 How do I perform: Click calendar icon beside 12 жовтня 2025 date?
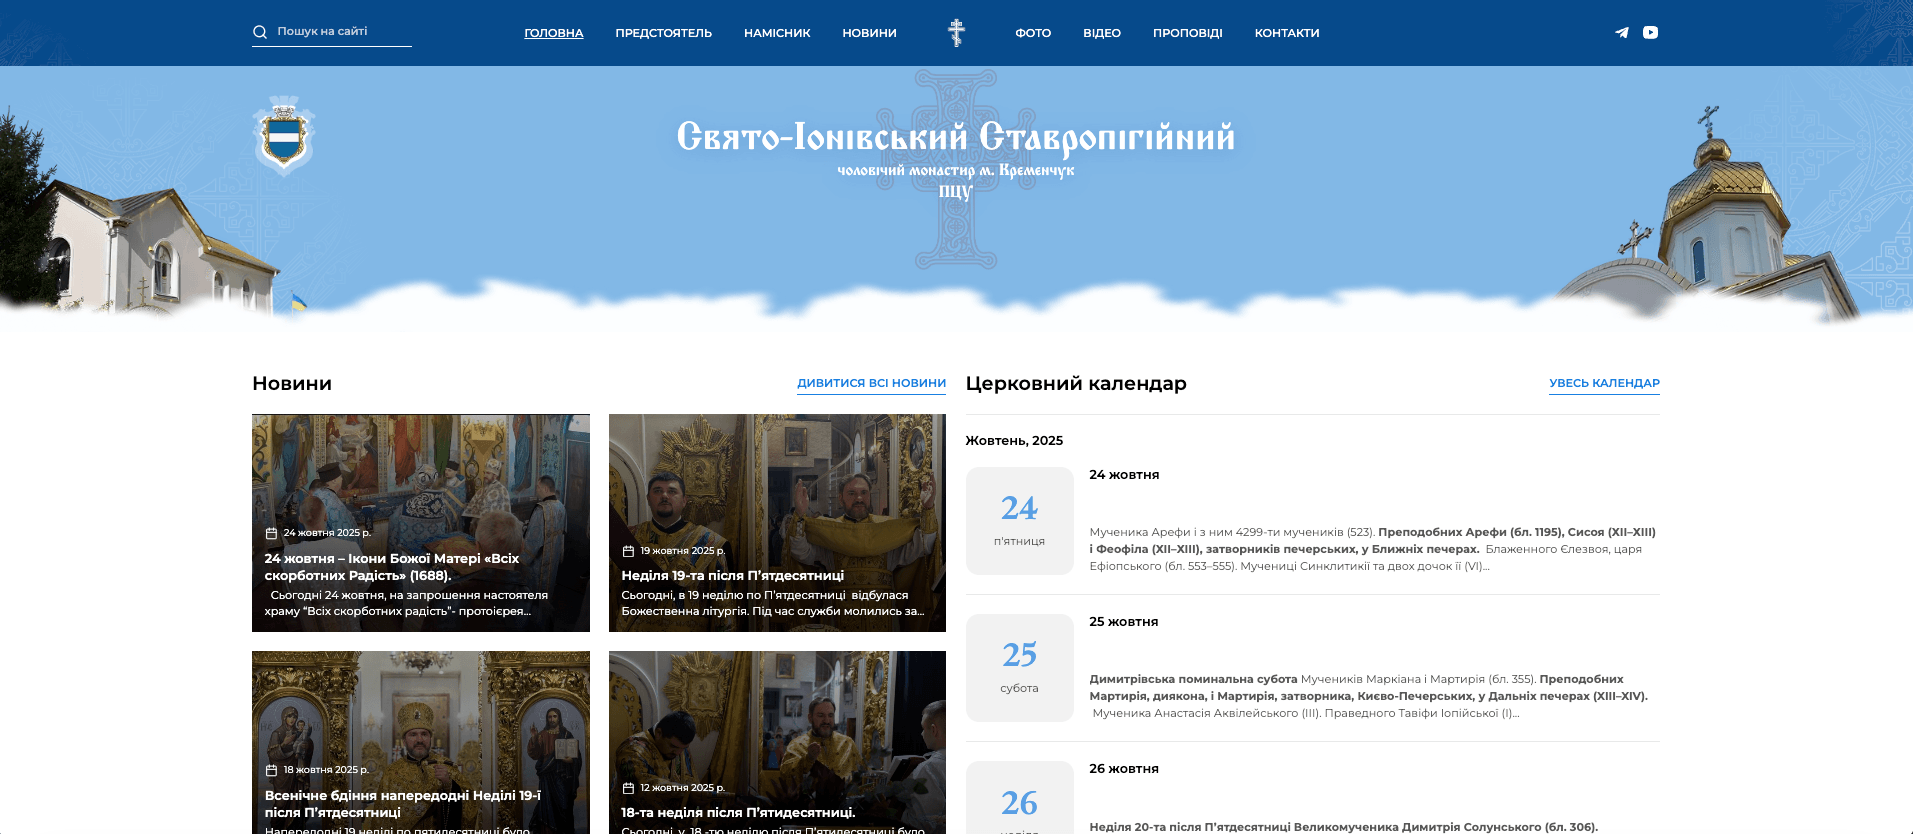(x=628, y=788)
